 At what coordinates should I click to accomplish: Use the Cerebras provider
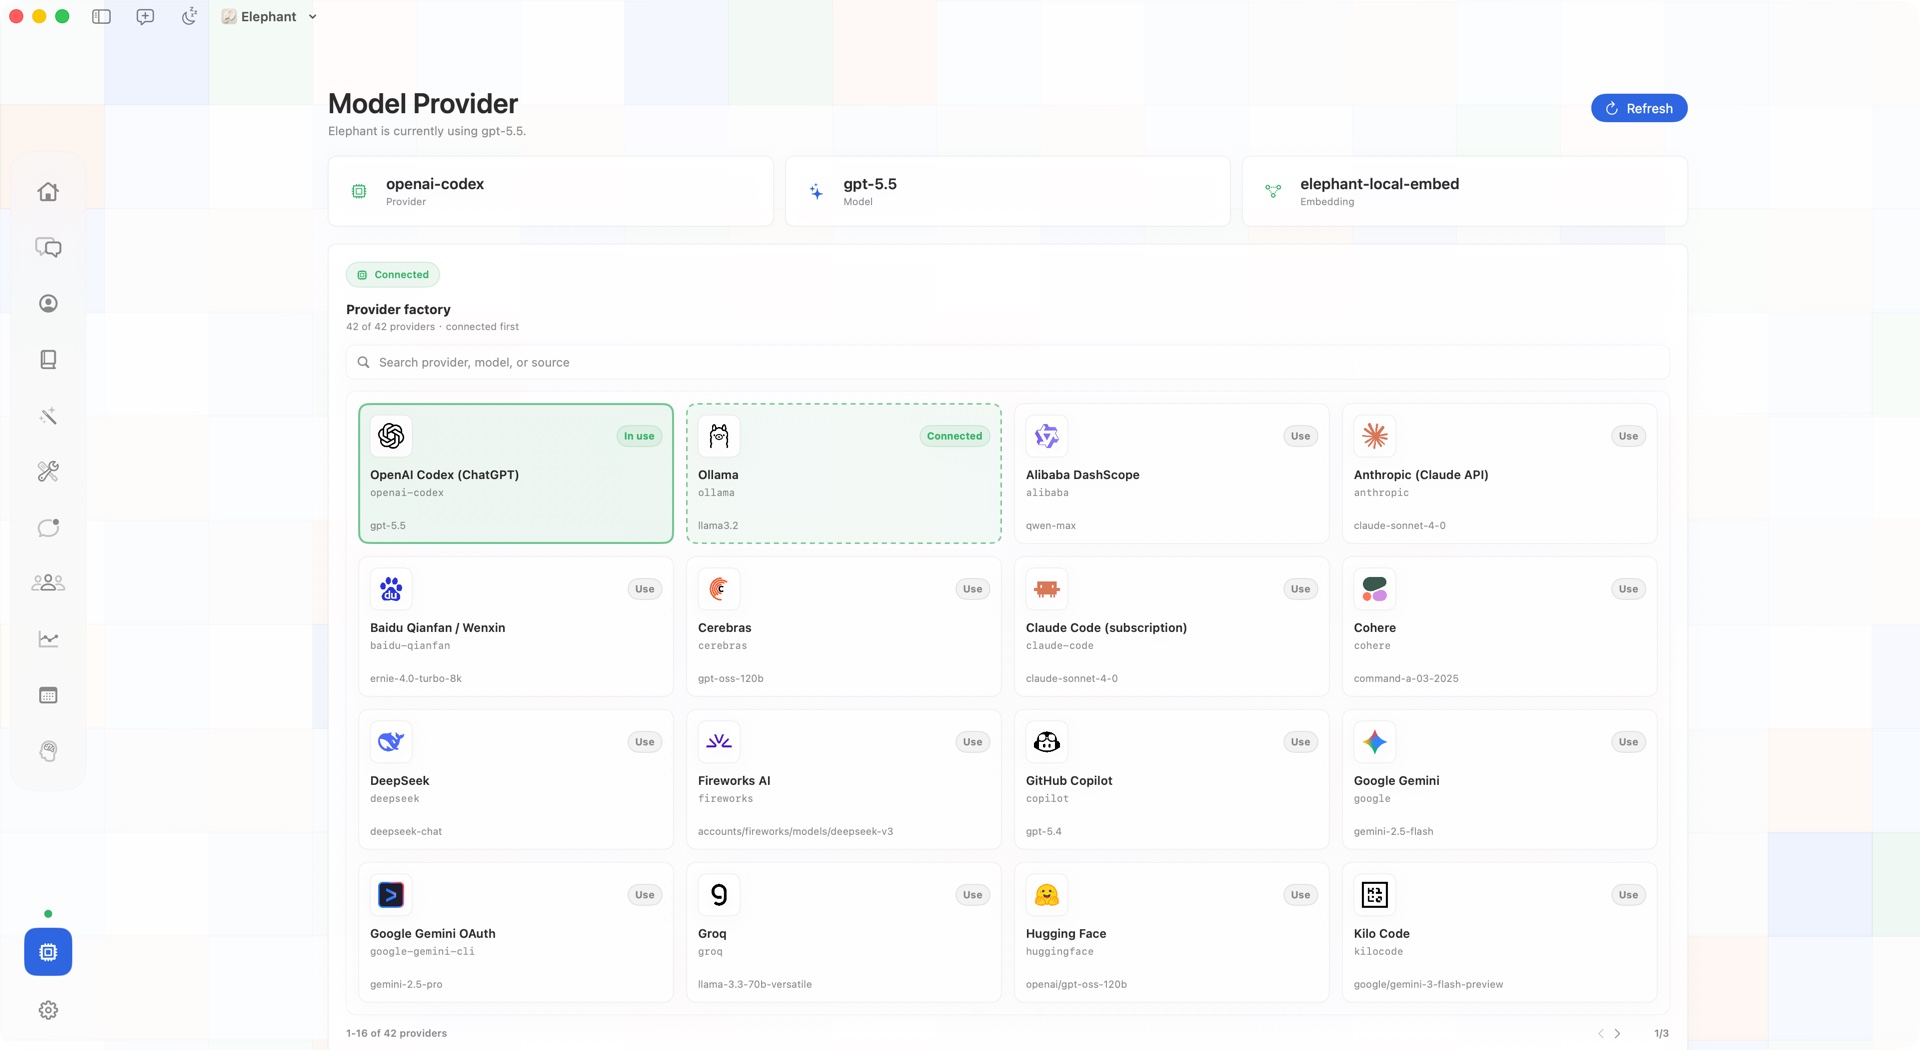972,589
